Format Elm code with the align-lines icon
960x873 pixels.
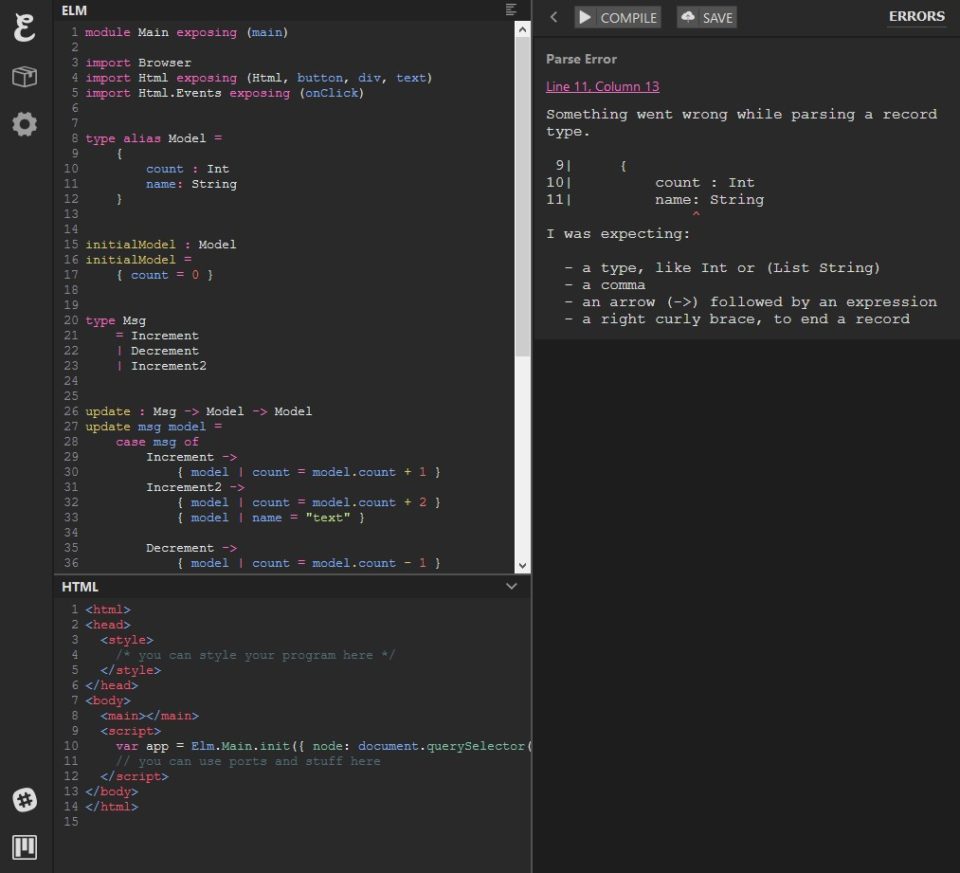[x=512, y=10]
